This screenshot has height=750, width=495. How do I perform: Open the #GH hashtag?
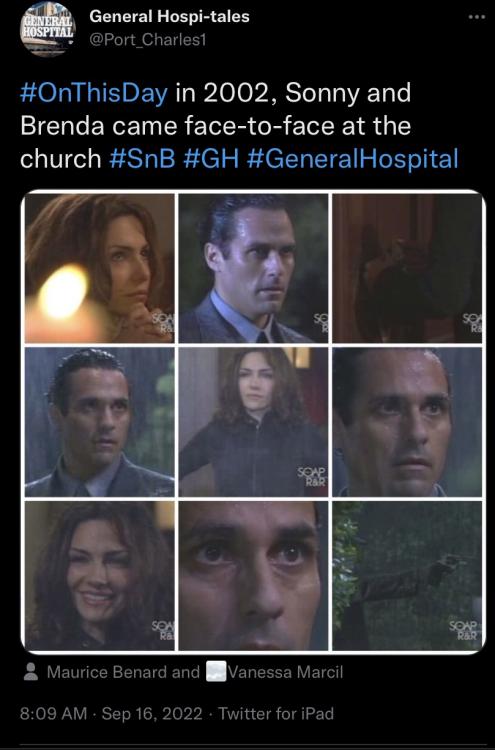[x=211, y=159]
